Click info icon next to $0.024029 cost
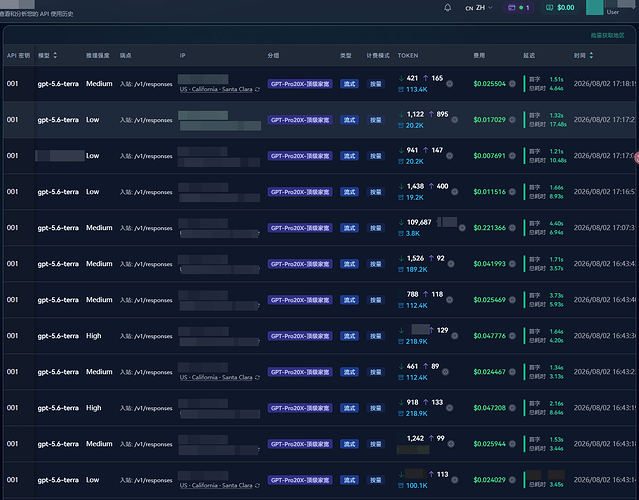639x500 pixels. (x=512, y=480)
